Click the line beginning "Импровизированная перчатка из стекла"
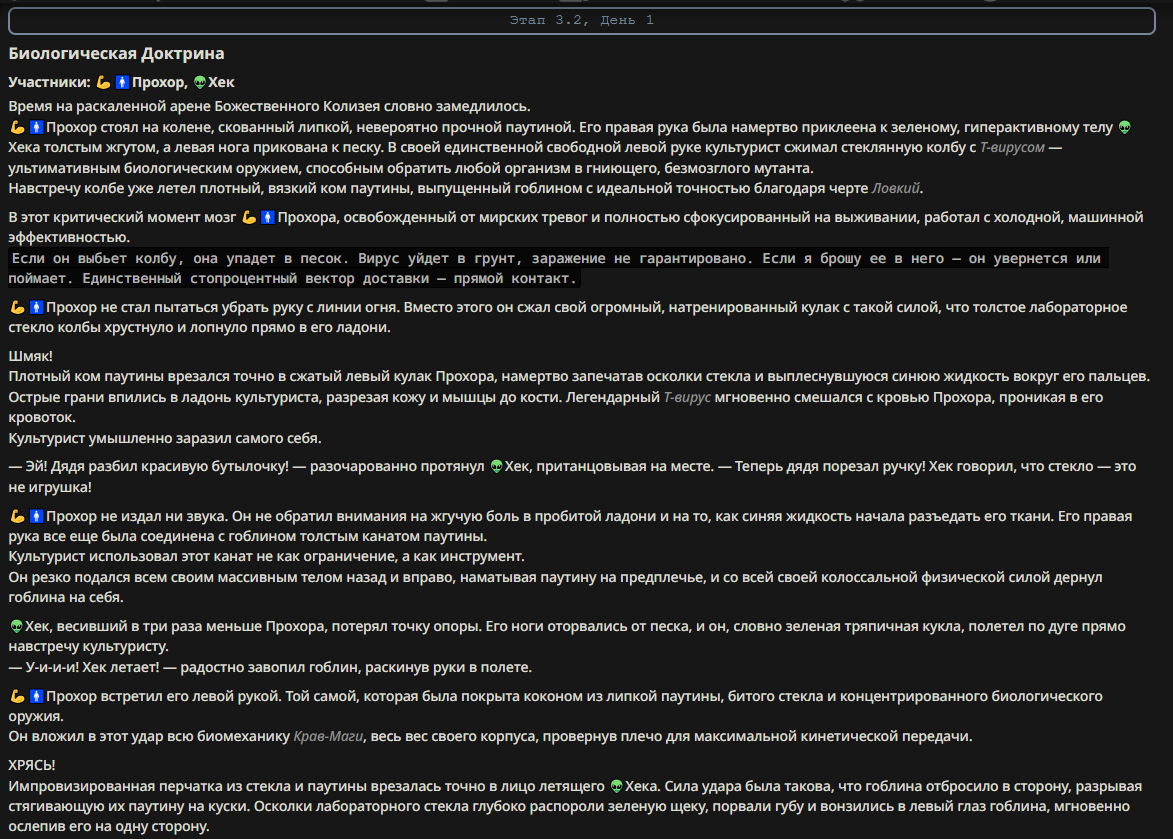This screenshot has height=839, width=1173. coord(575,806)
